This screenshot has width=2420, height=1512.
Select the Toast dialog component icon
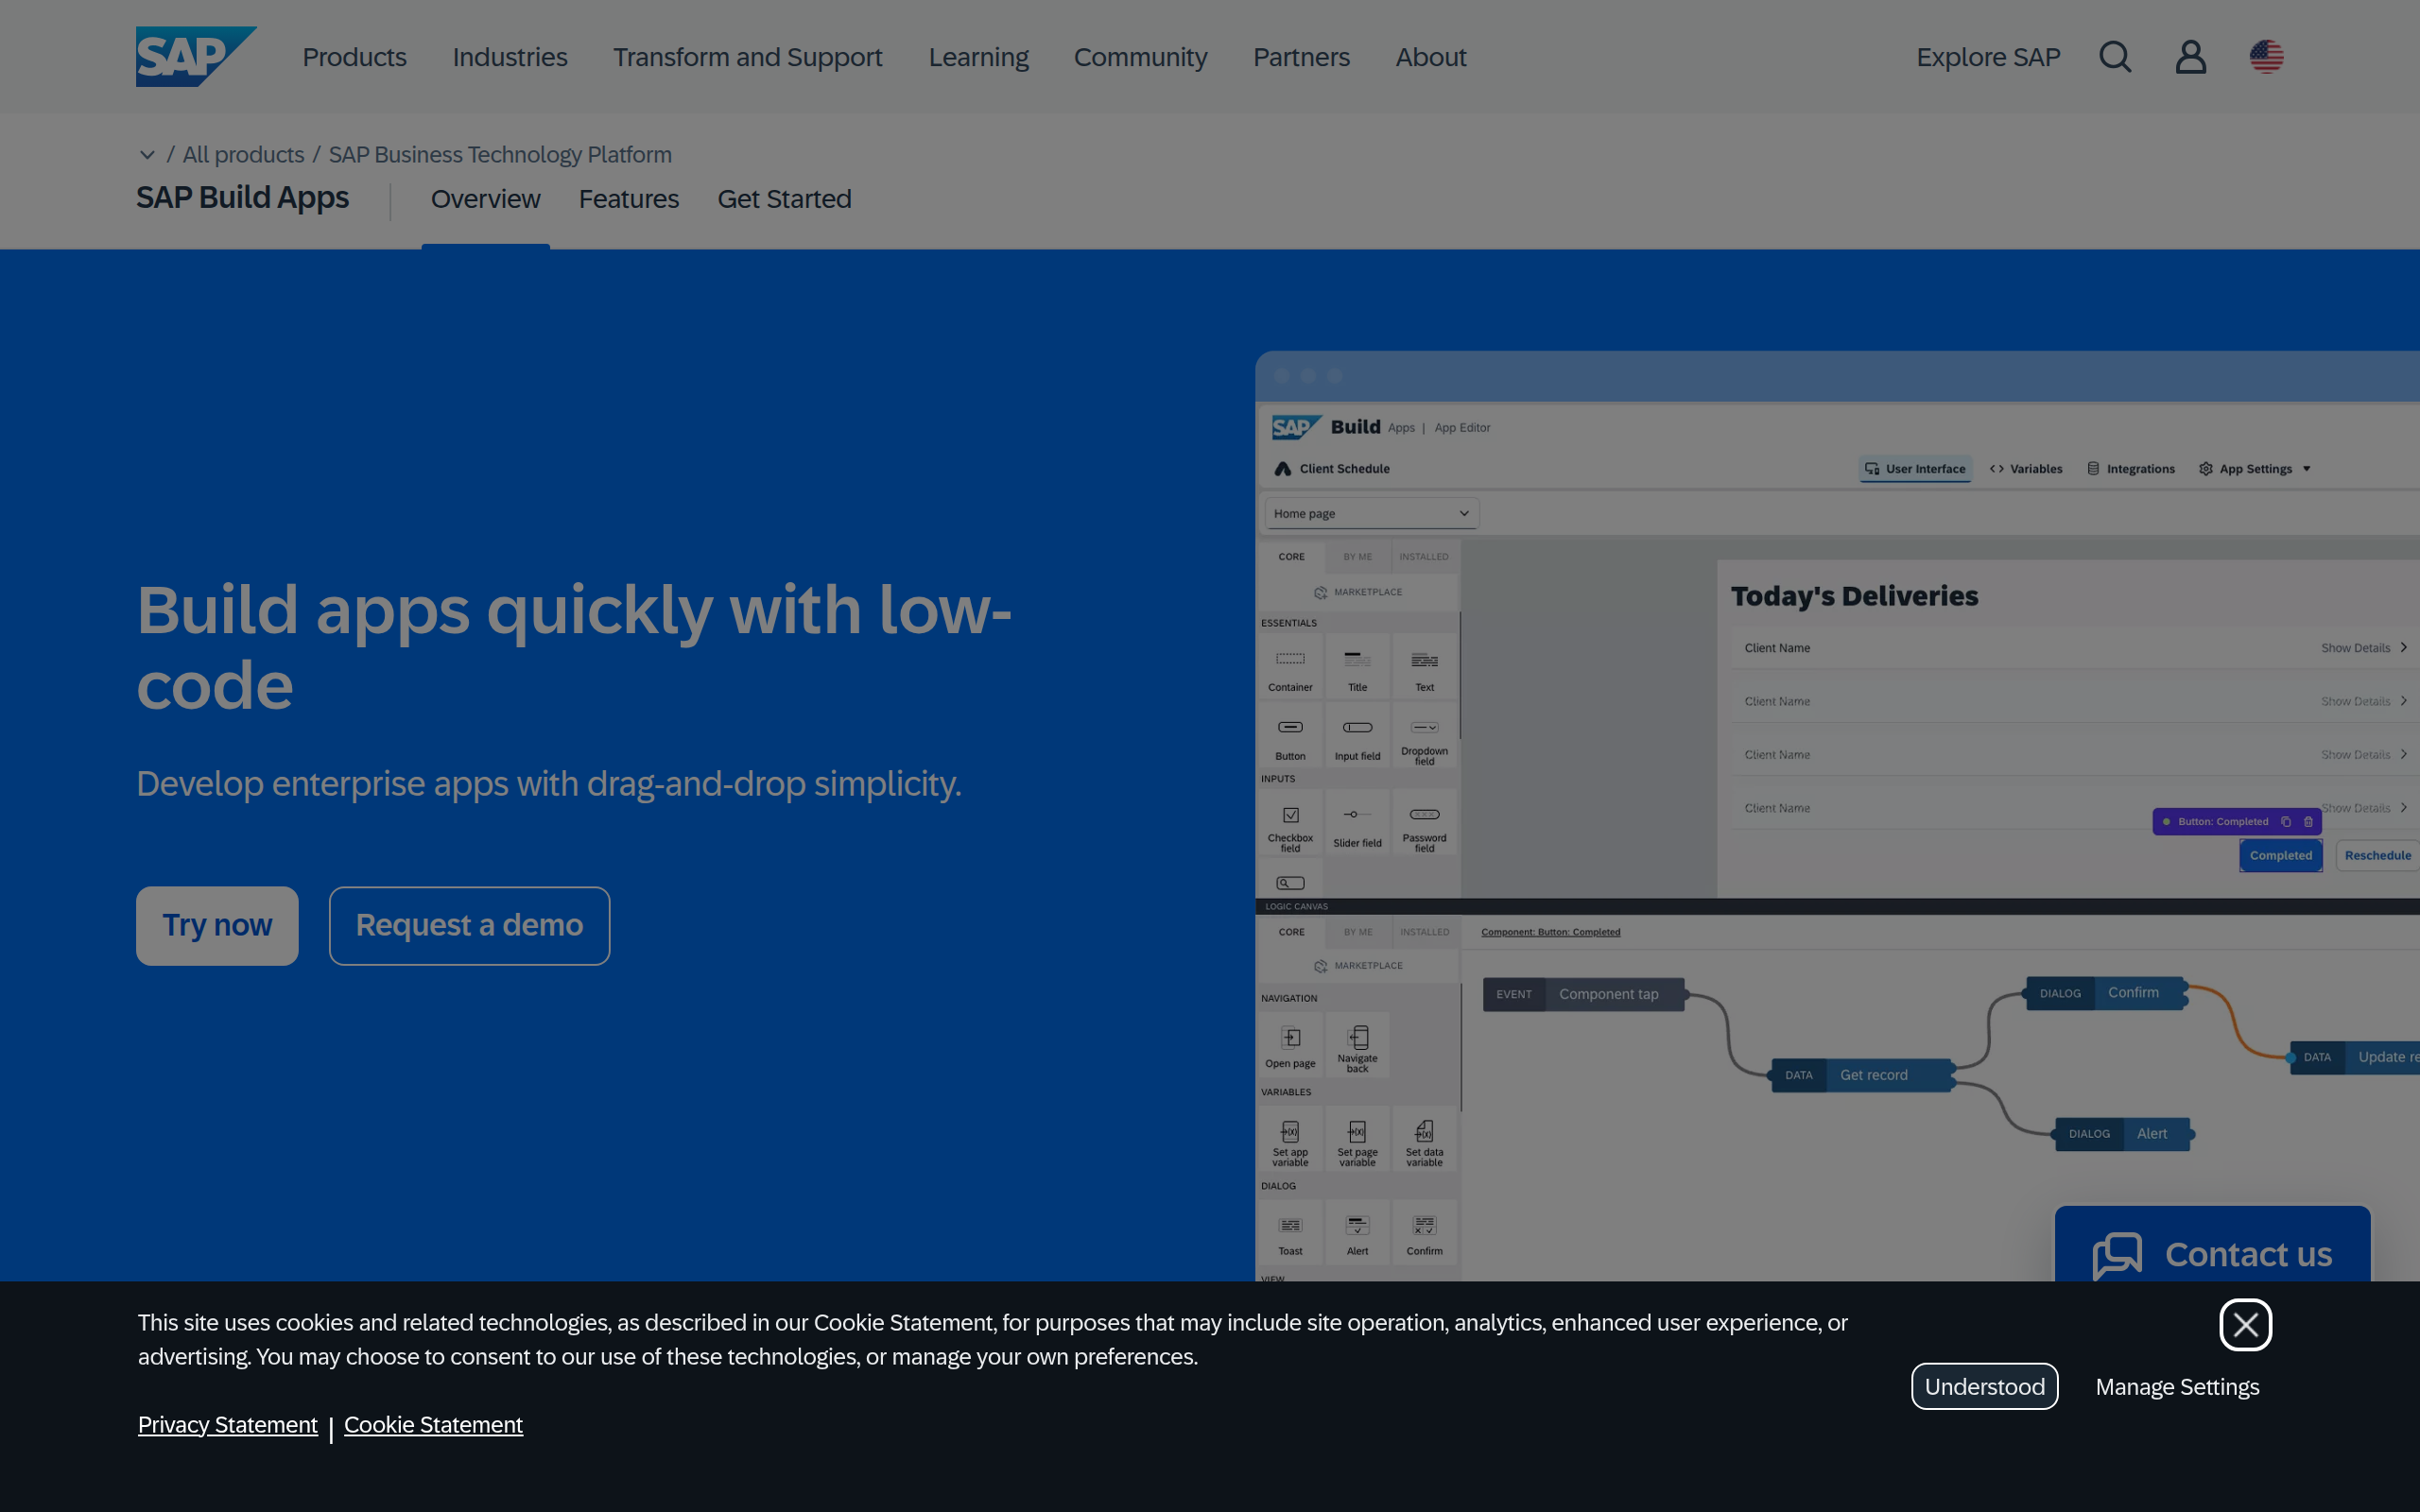click(1290, 1226)
